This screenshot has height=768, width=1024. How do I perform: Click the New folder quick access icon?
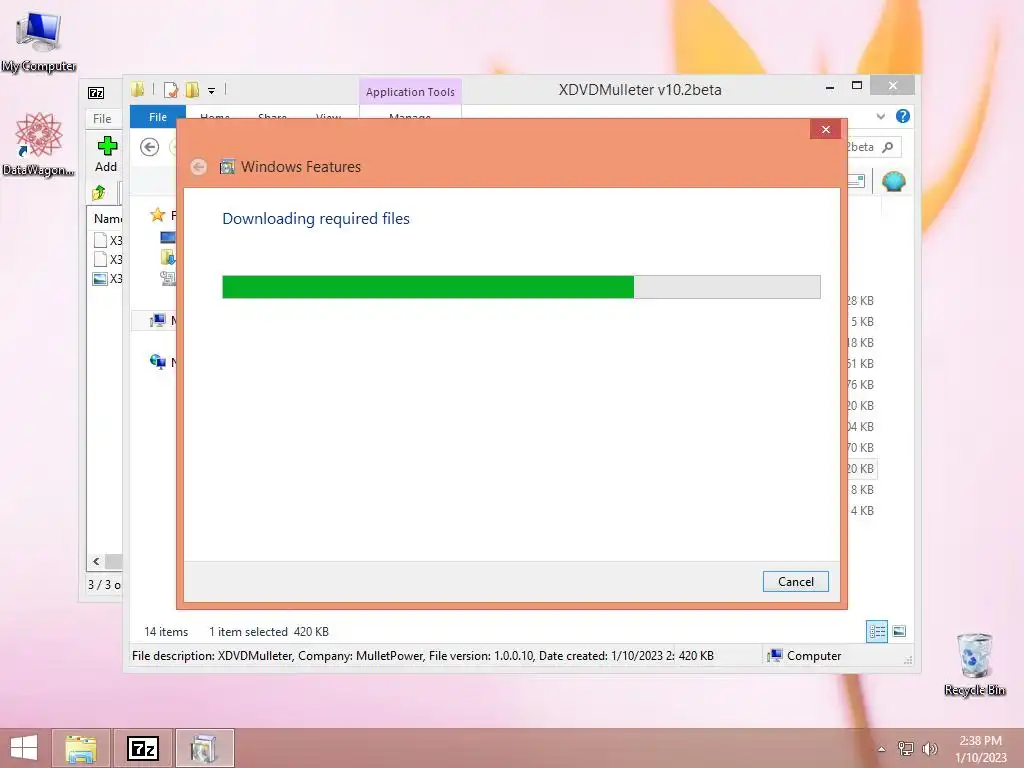point(192,89)
